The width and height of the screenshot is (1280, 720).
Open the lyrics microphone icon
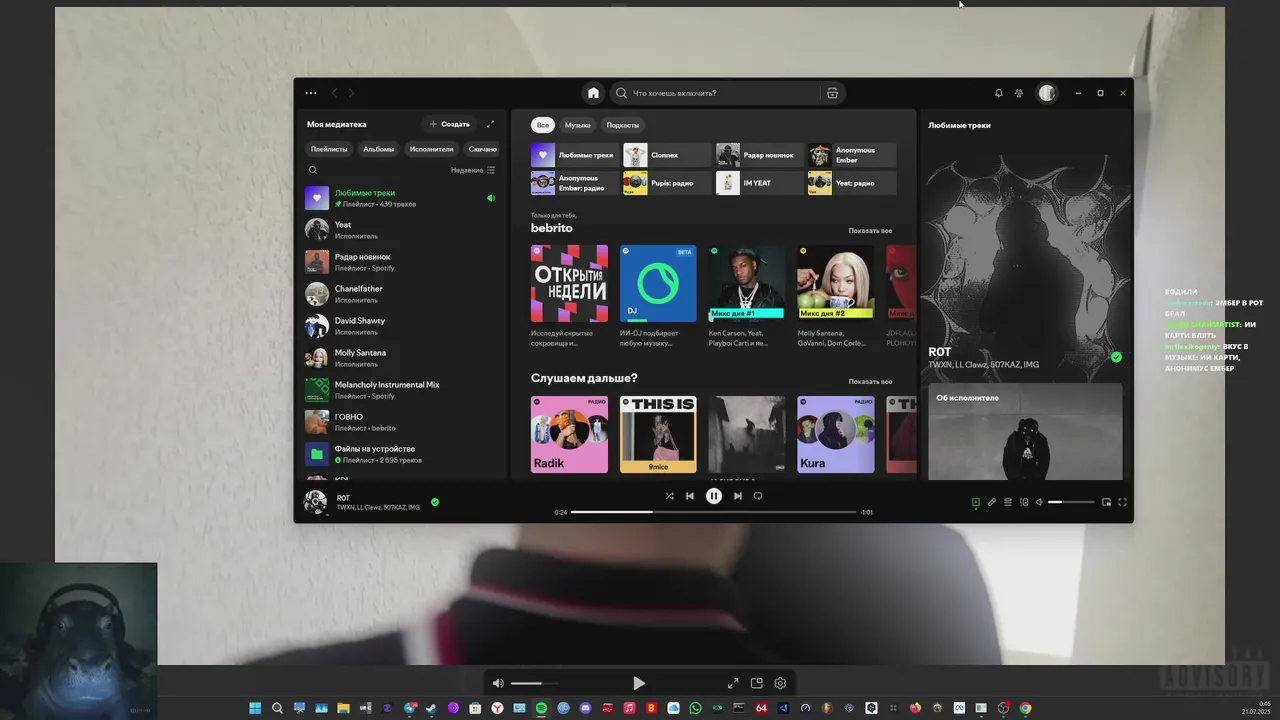point(992,502)
